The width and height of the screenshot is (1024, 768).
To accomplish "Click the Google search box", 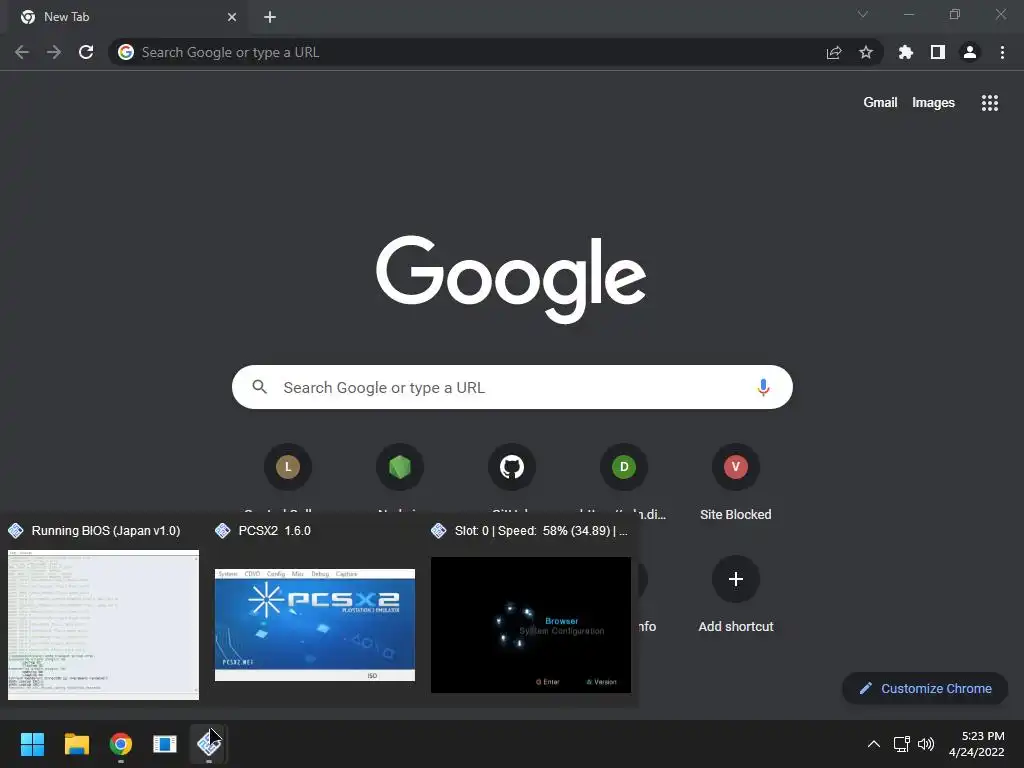I will click(x=512, y=387).
